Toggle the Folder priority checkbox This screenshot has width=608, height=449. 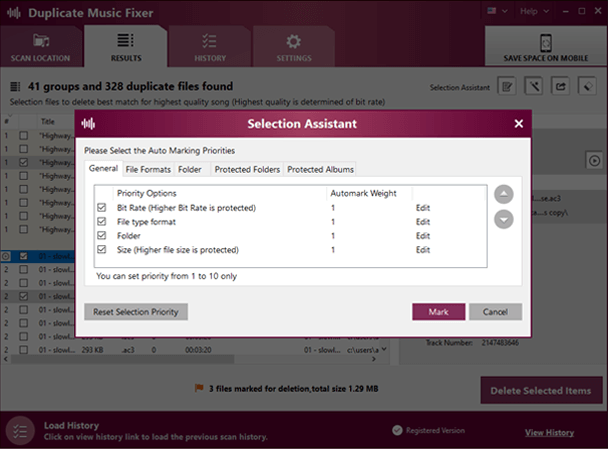tap(102, 235)
